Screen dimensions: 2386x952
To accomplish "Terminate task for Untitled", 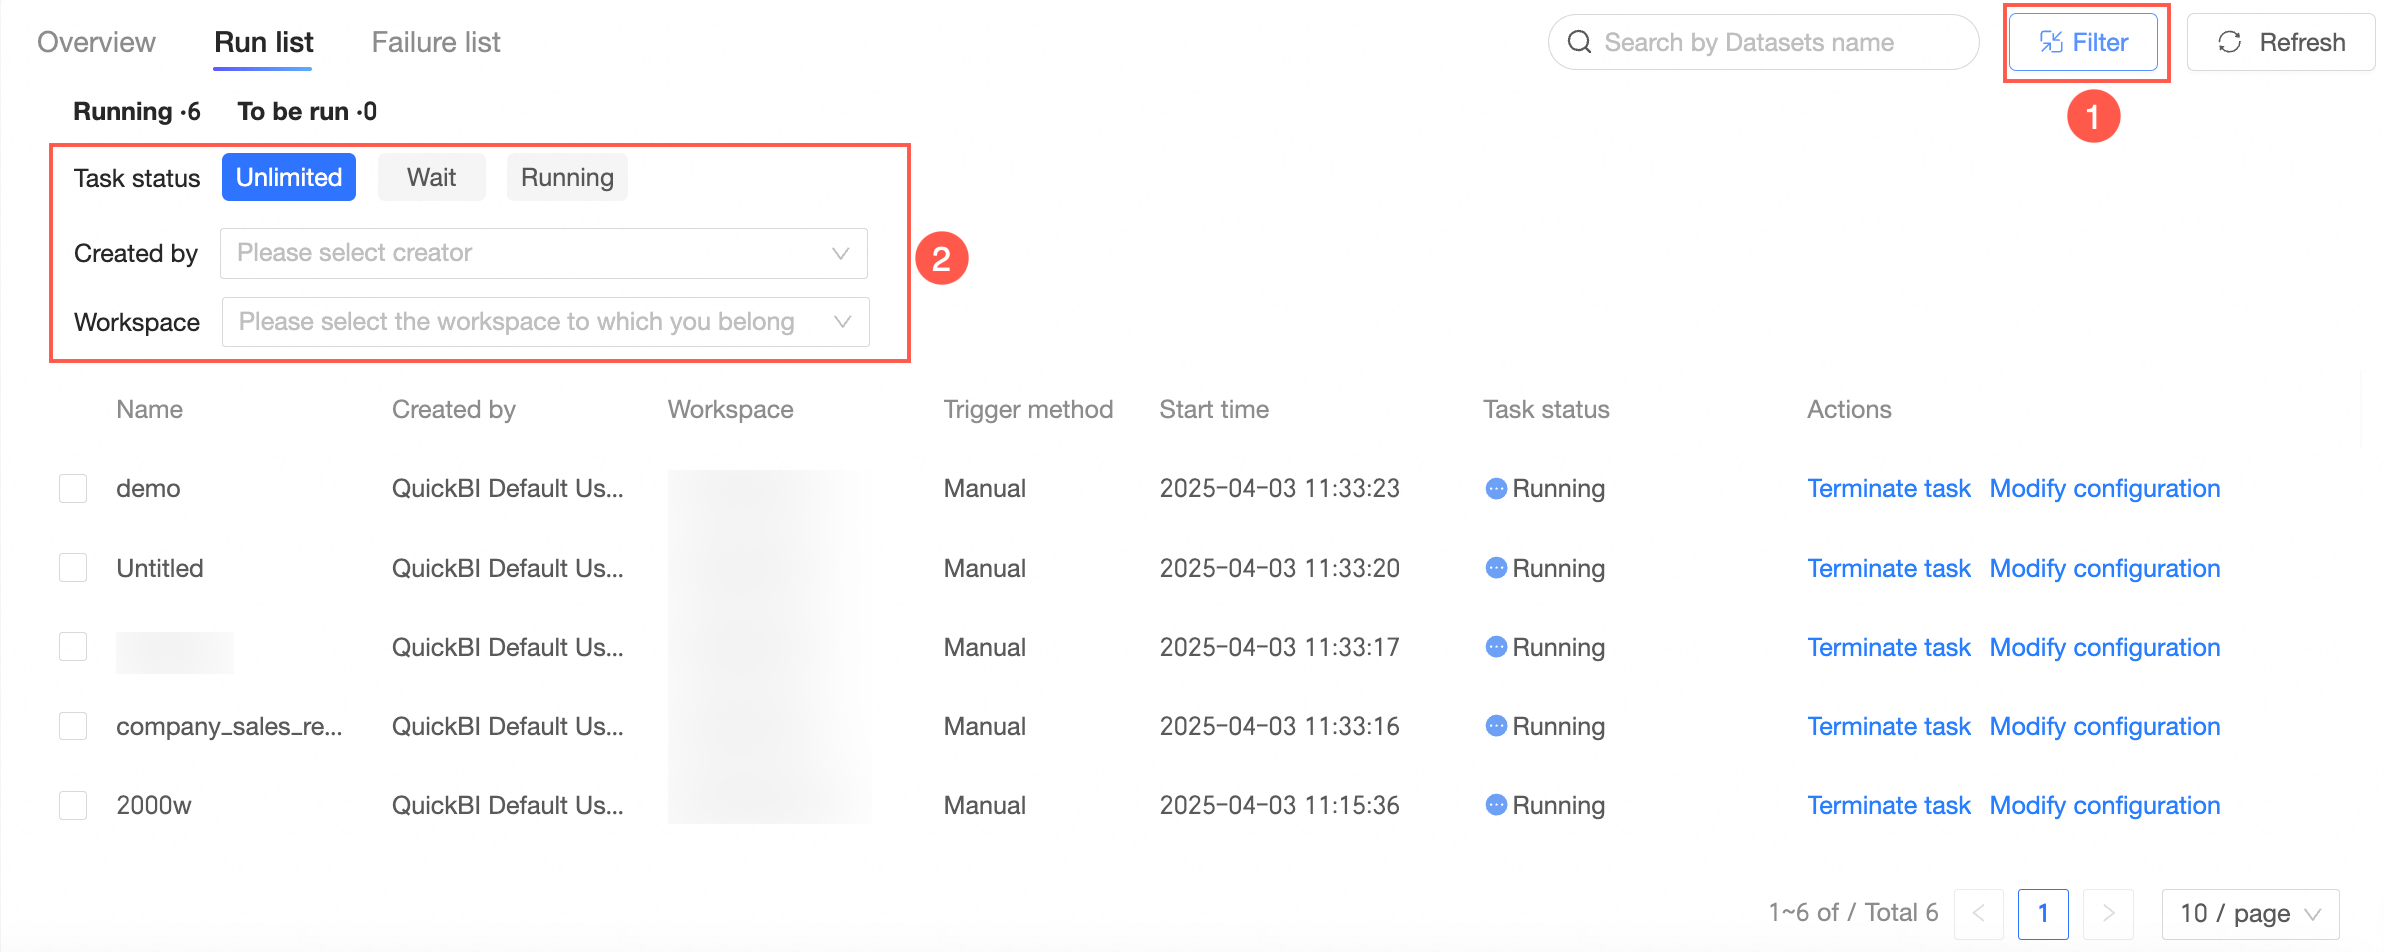I will [1888, 568].
